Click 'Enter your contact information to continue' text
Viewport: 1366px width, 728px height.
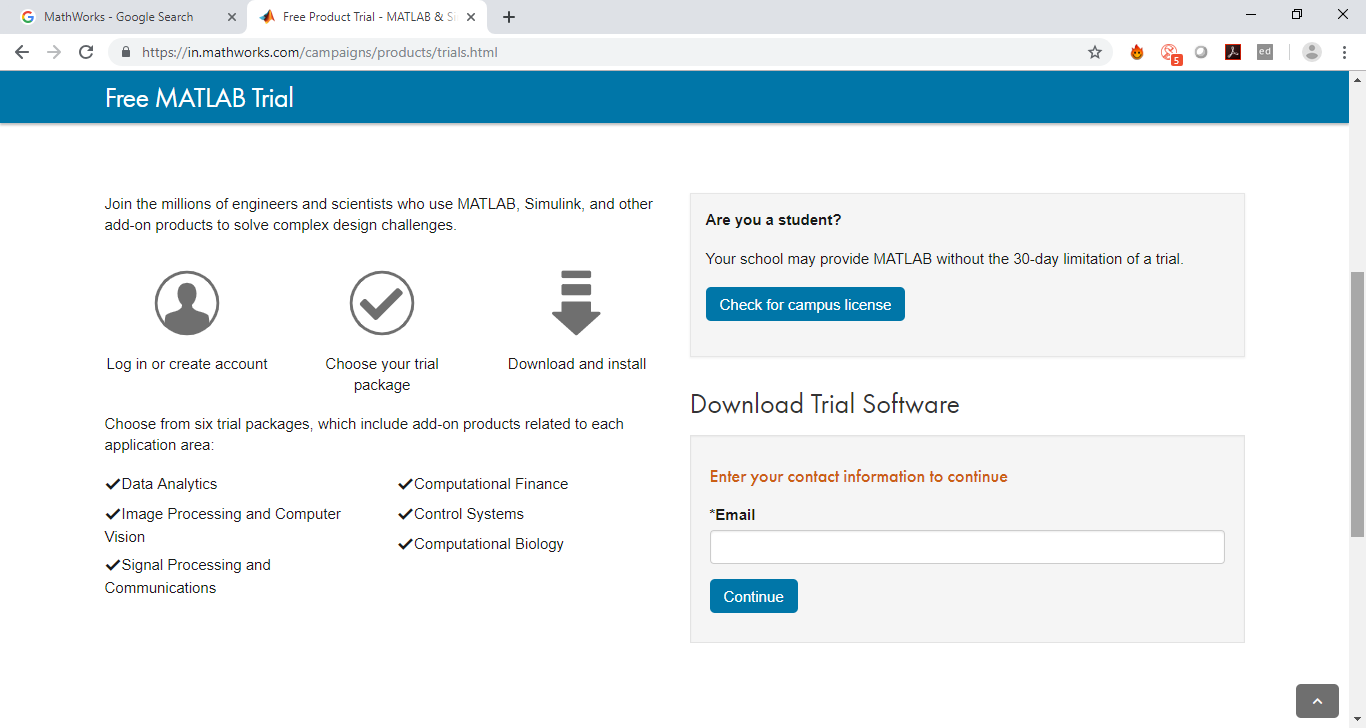click(x=859, y=476)
